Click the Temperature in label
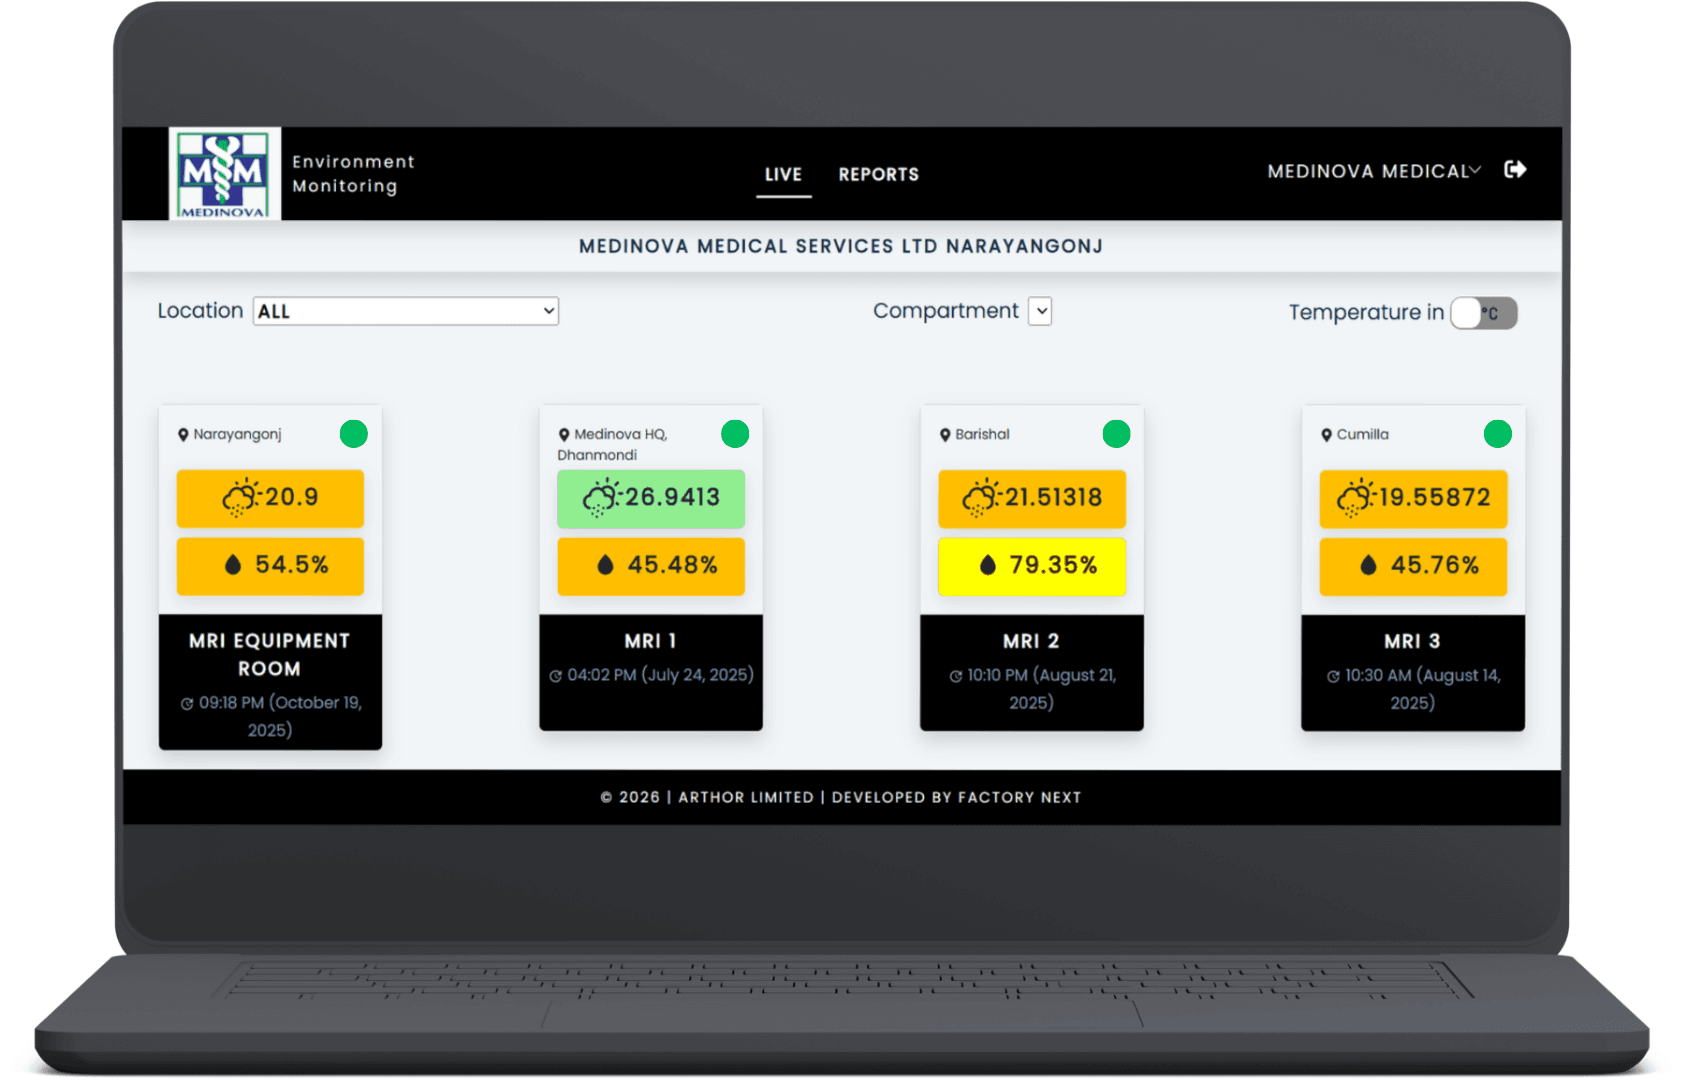1686x1080 pixels. (x=1366, y=312)
